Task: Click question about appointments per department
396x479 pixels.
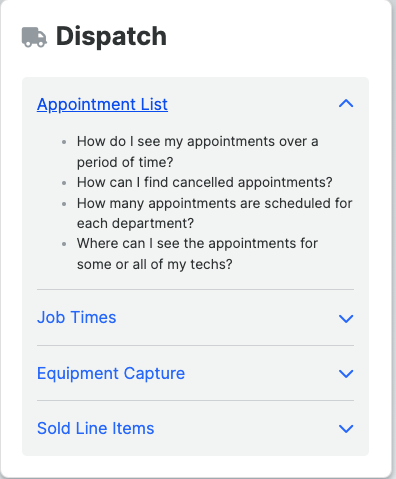Action: pos(215,213)
